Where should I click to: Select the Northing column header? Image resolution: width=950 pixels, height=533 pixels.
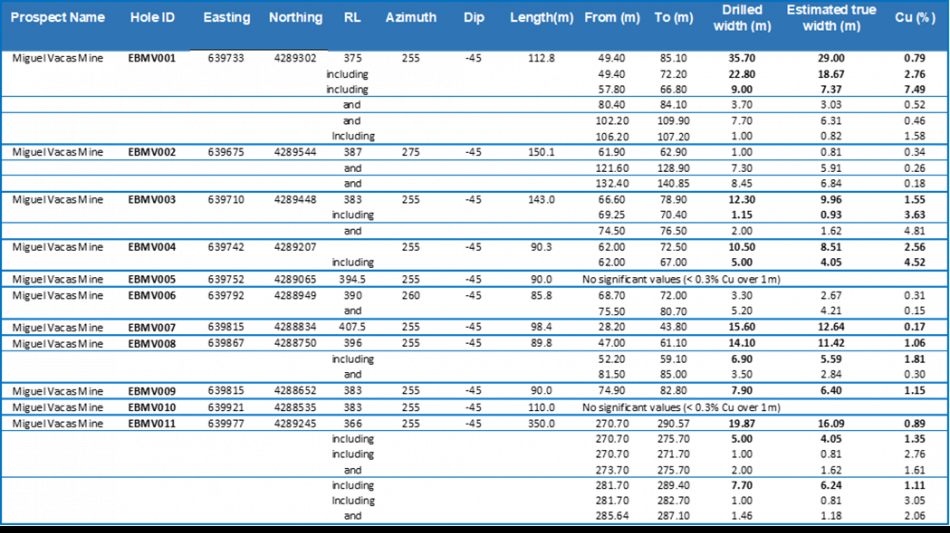(295, 18)
